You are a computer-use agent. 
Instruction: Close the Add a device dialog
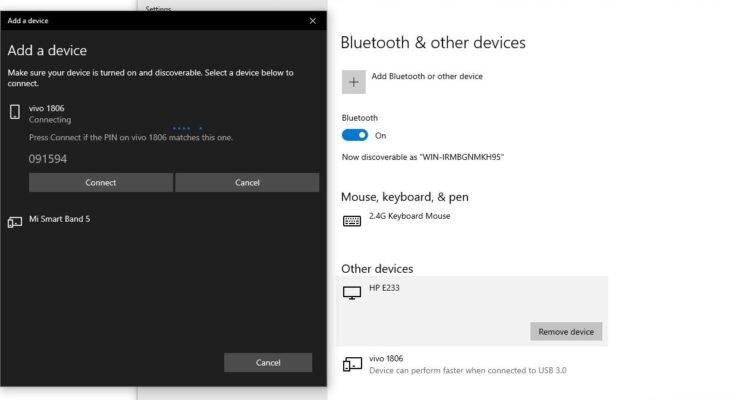[313, 21]
